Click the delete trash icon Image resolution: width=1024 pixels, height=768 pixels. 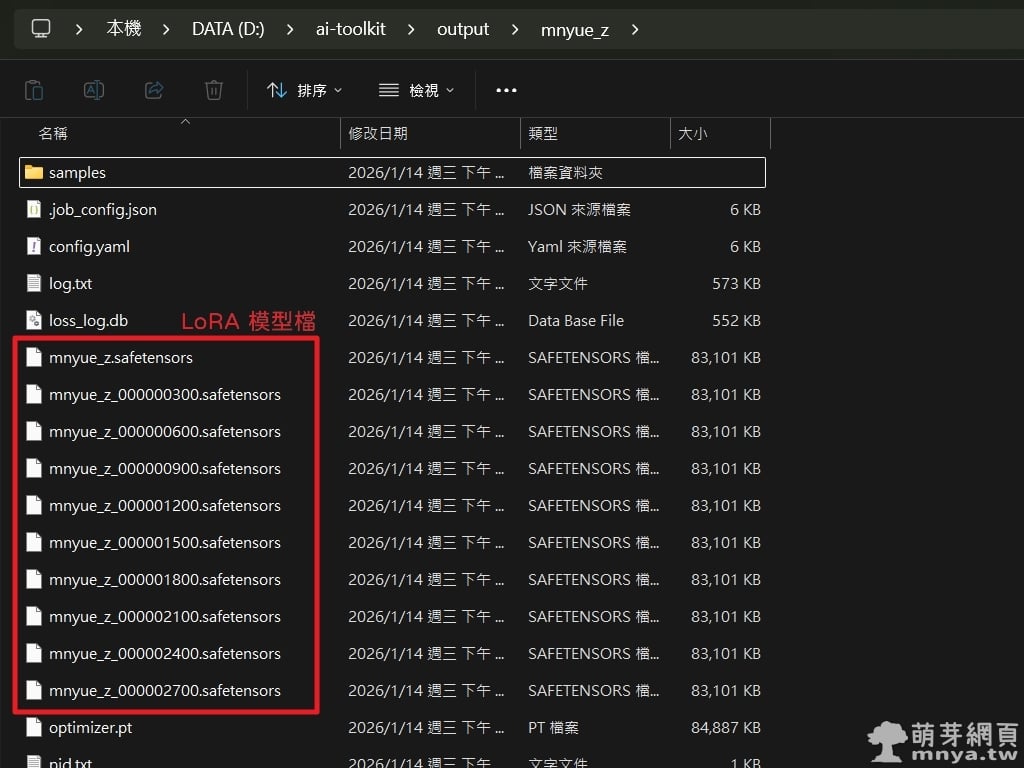(x=214, y=90)
